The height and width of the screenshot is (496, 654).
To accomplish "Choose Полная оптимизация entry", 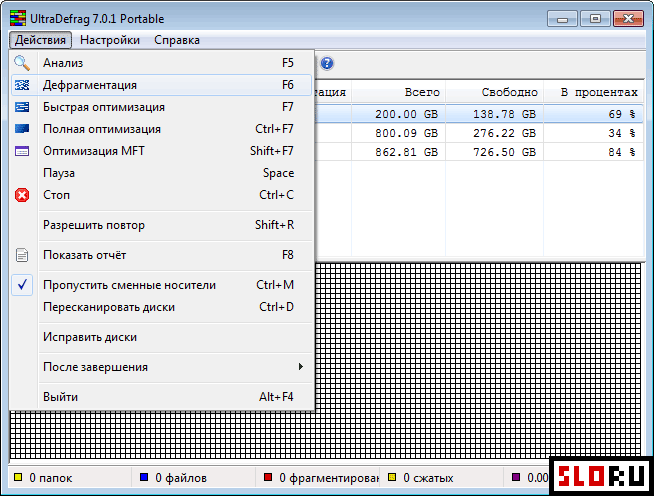I will coord(162,129).
